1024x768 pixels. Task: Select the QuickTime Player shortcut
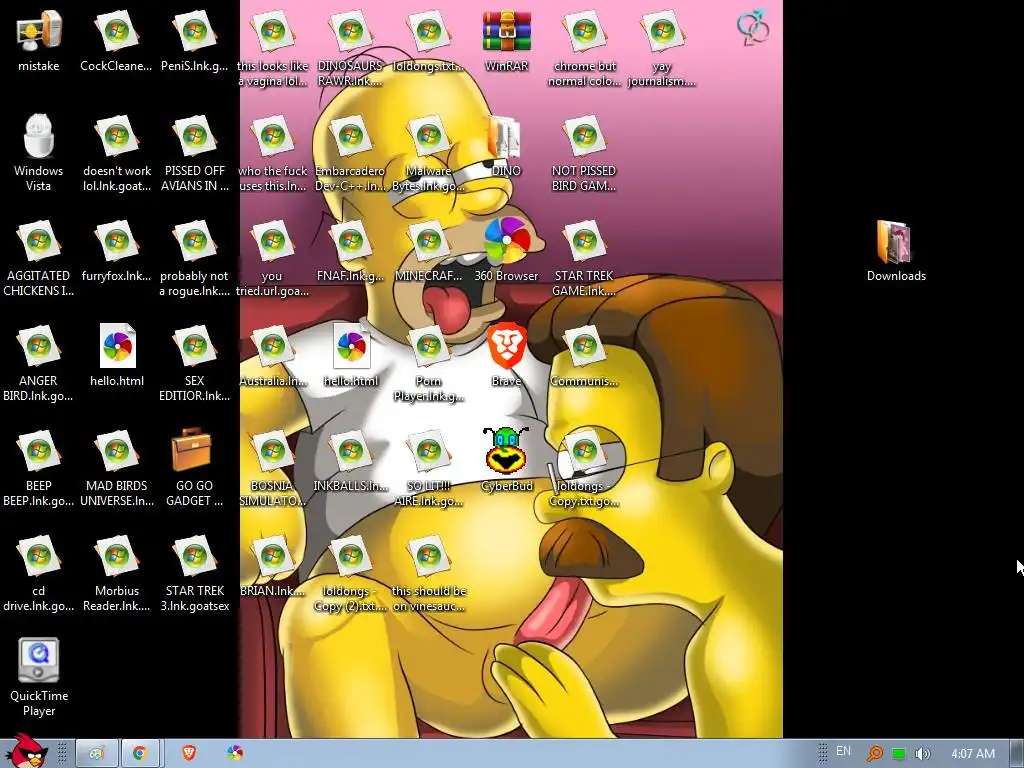[39, 677]
